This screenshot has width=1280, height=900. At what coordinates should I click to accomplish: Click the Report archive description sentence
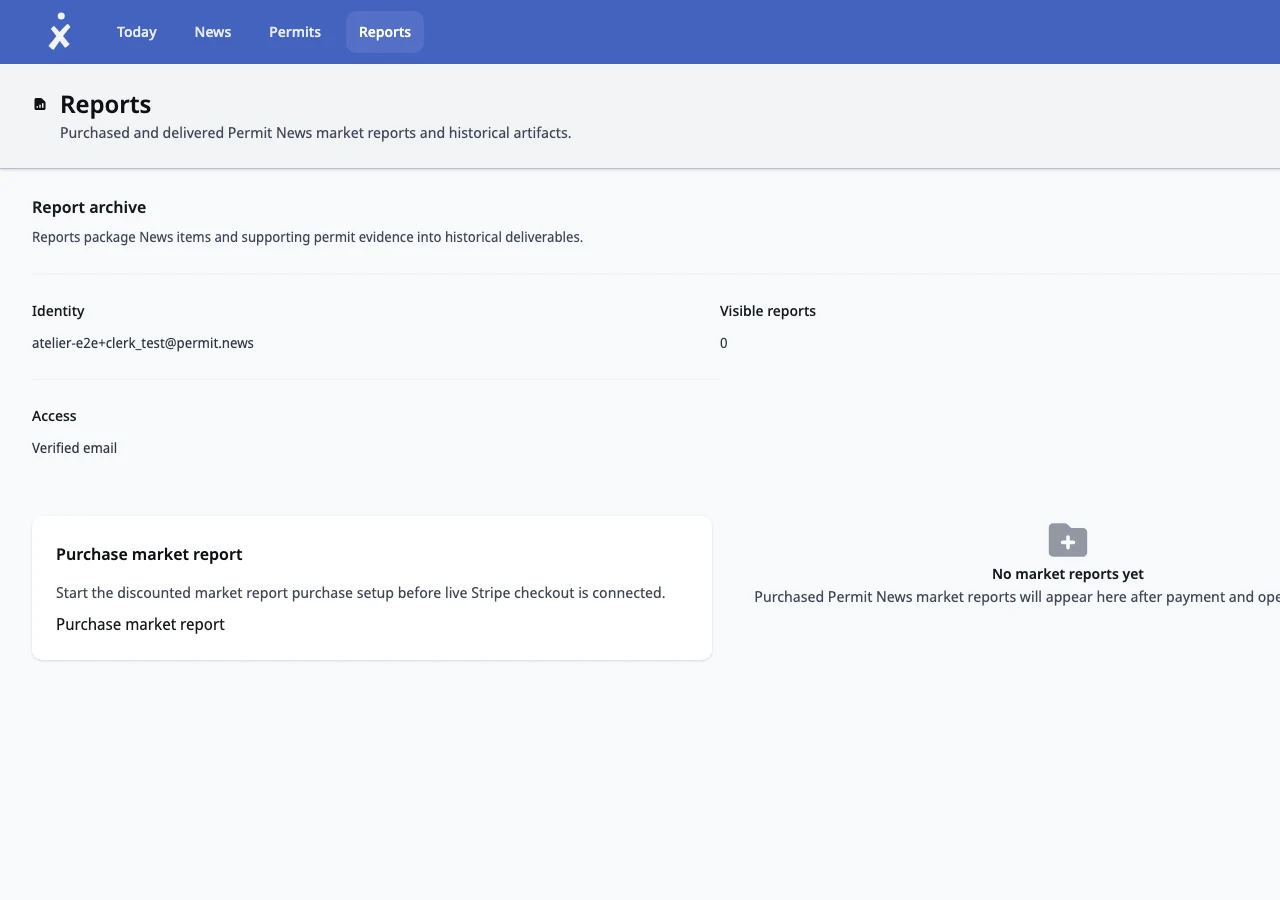(307, 237)
